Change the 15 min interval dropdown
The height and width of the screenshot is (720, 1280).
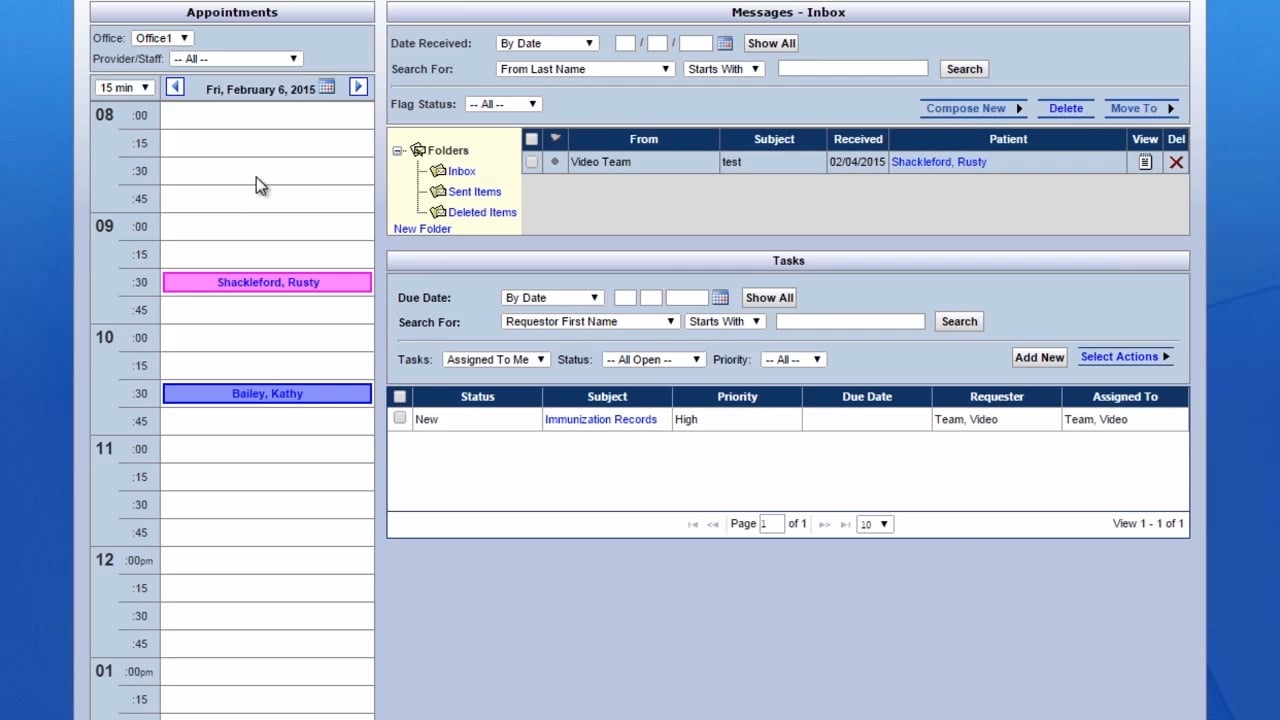(124, 88)
